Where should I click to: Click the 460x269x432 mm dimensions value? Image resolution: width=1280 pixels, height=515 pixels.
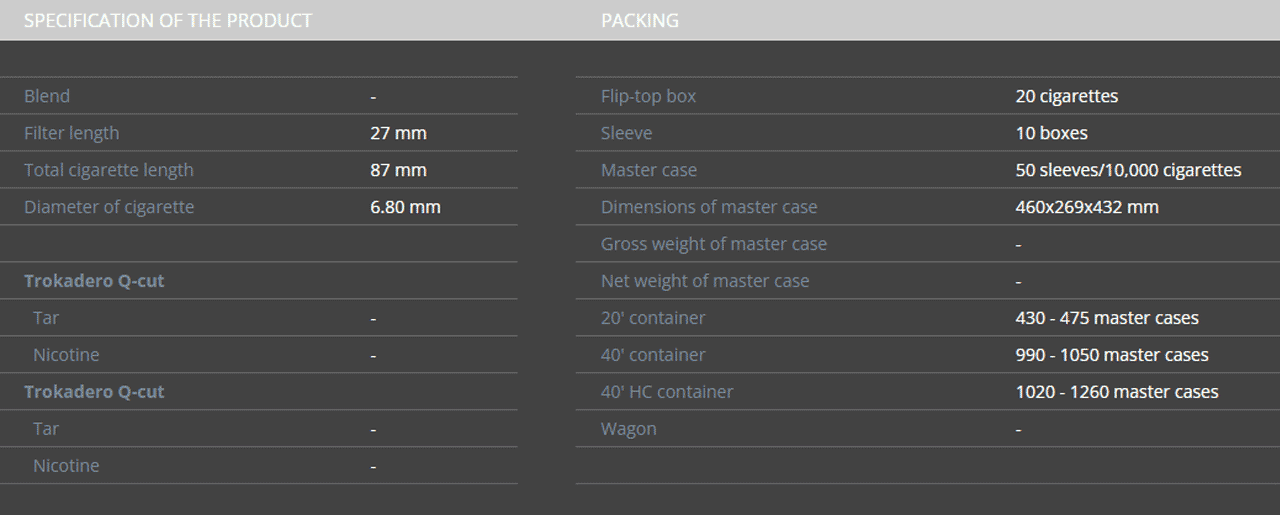[1087, 207]
